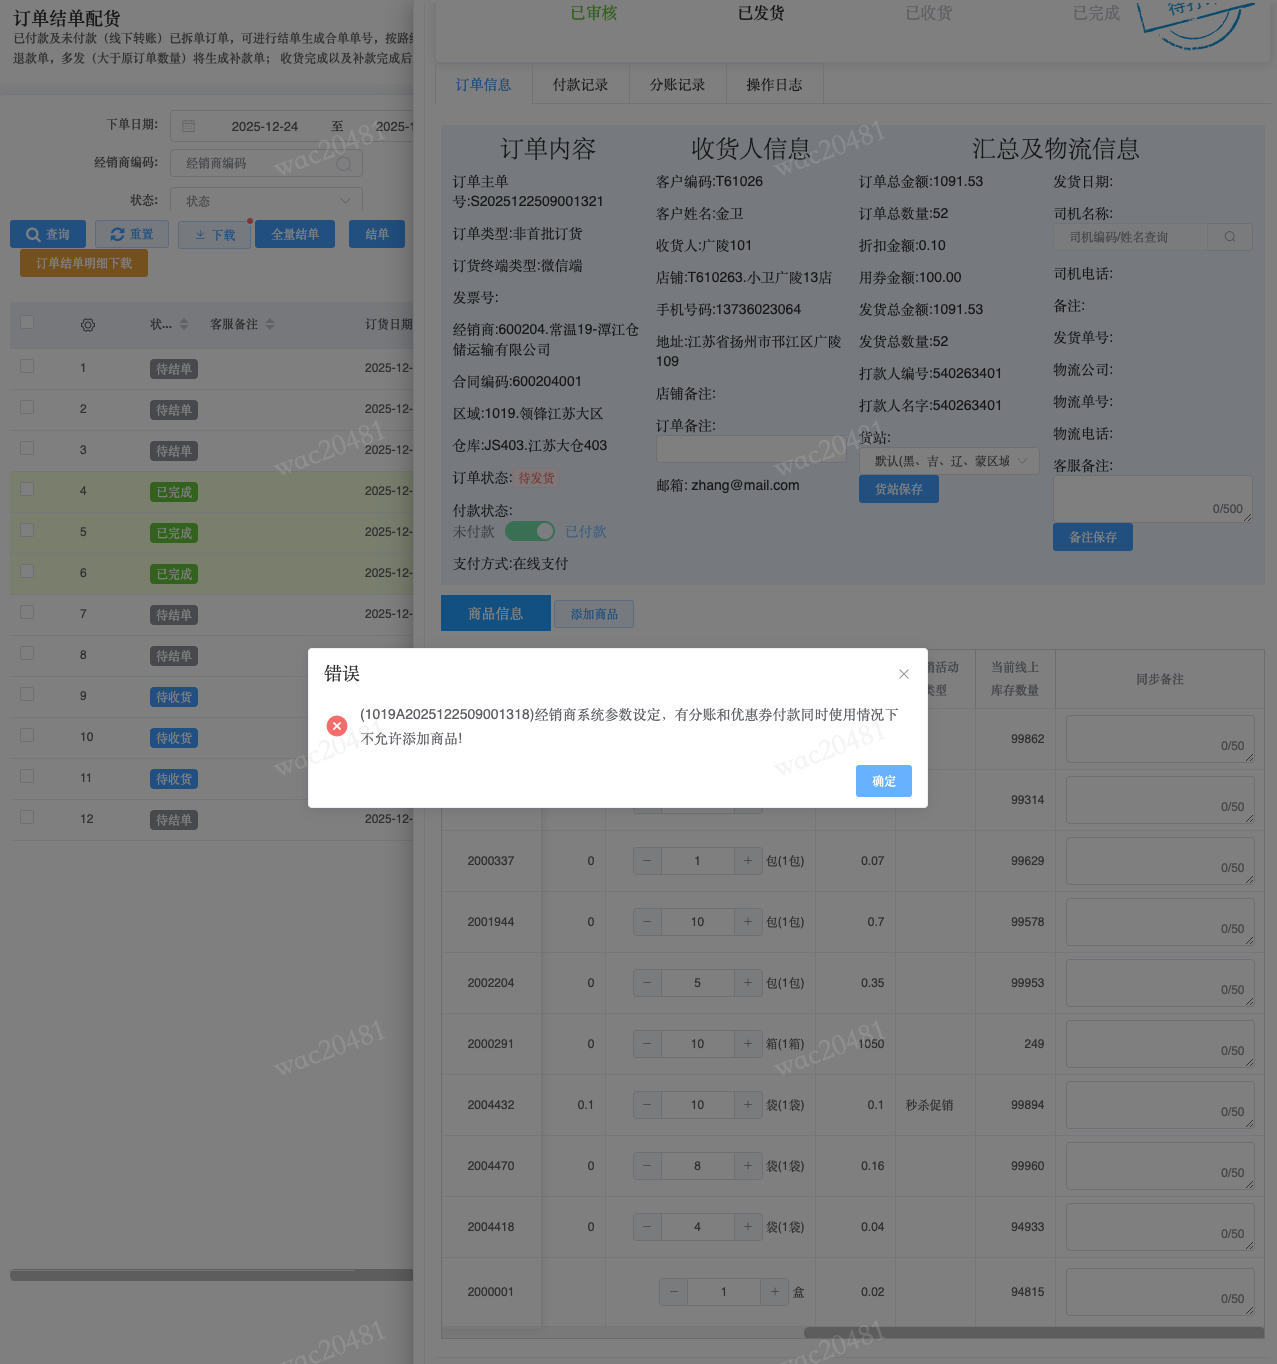Click the blue 结单 button
This screenshot has width=1277, height=1364.
[x=377, y=234]
